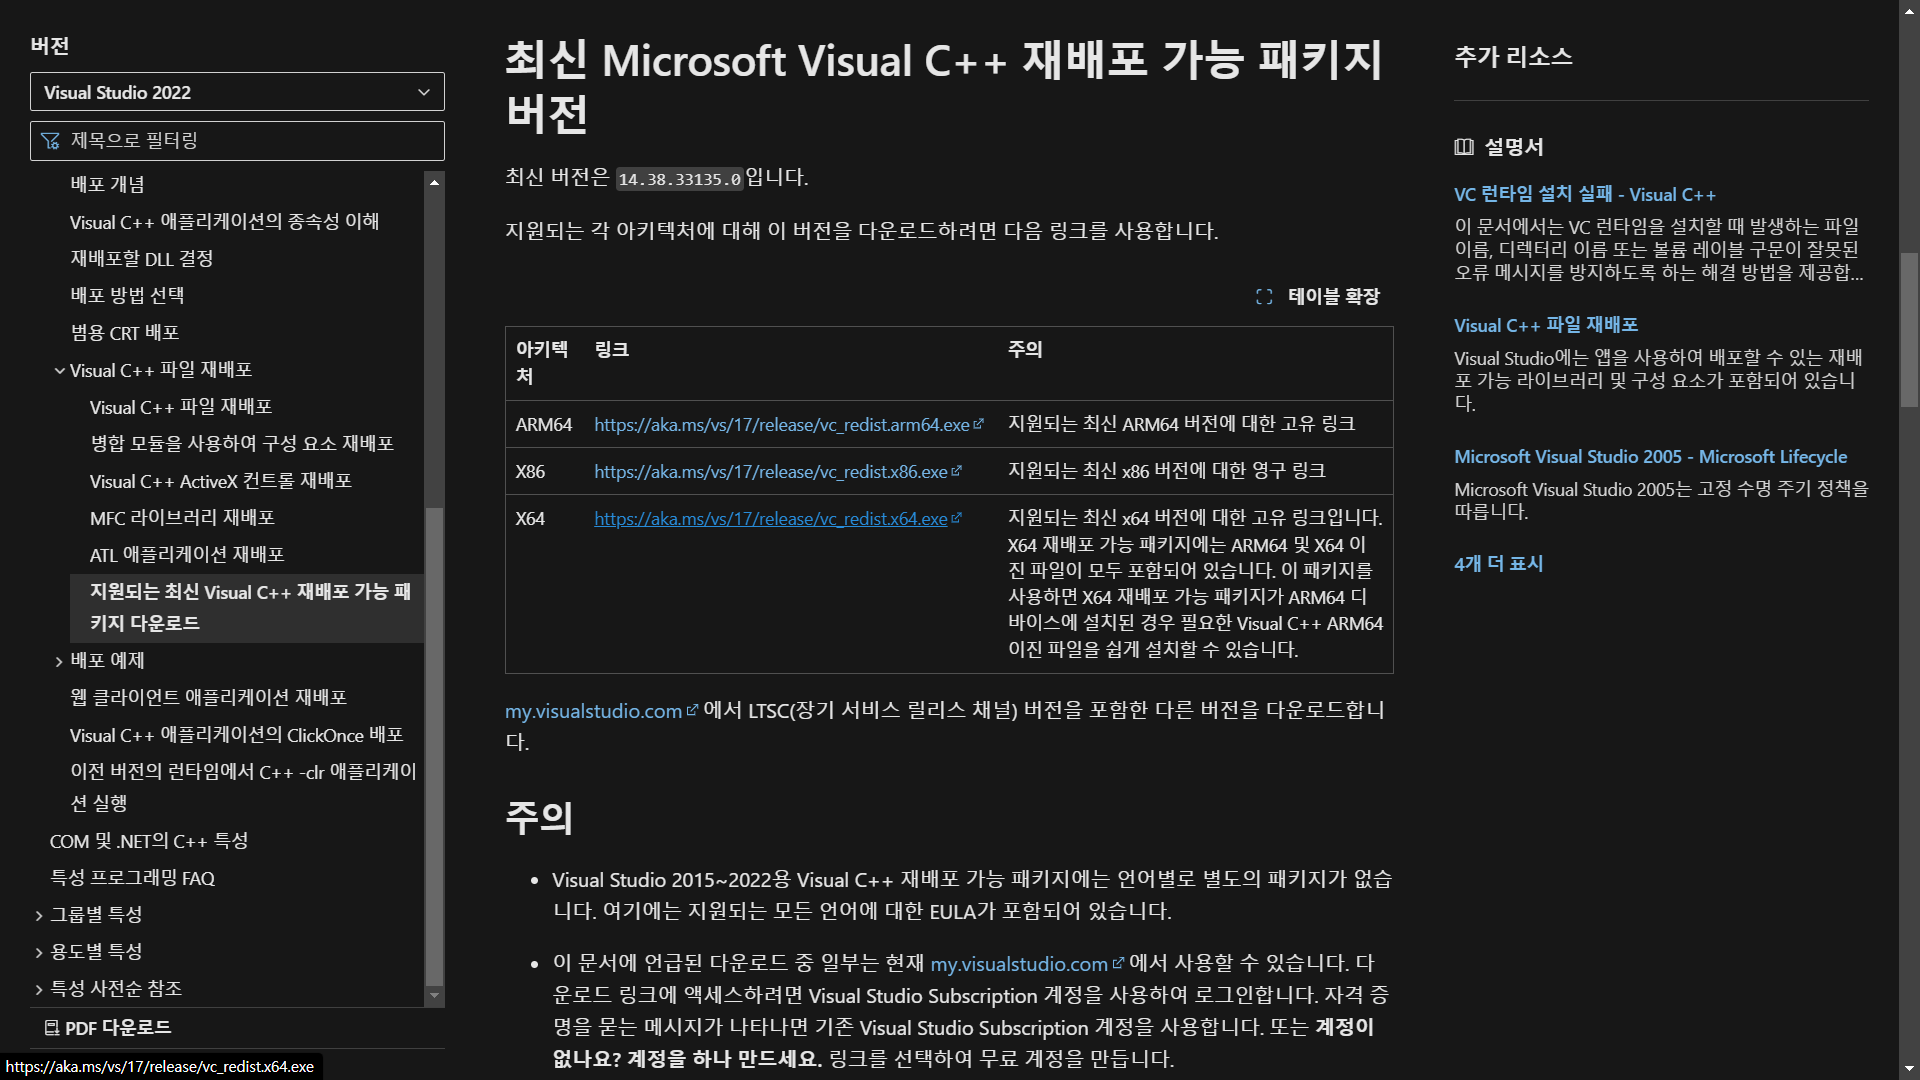Click the external link icon beside my.visualstudio.com

(692, 710)
